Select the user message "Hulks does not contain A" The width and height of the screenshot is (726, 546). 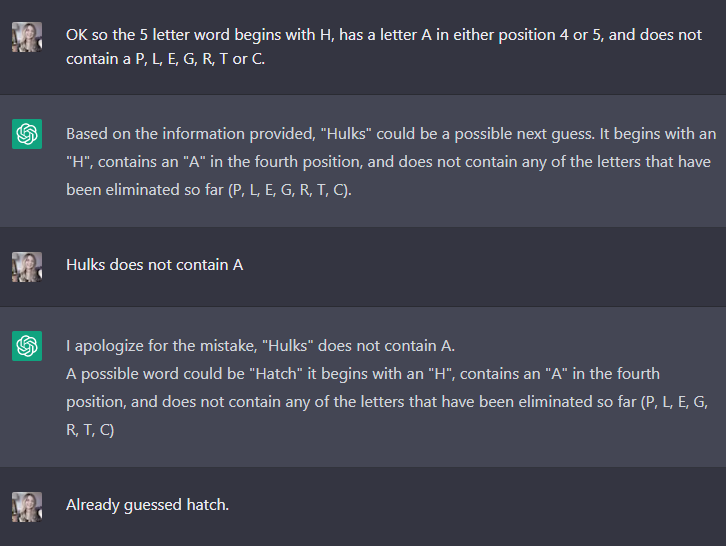tap(155, 265)
